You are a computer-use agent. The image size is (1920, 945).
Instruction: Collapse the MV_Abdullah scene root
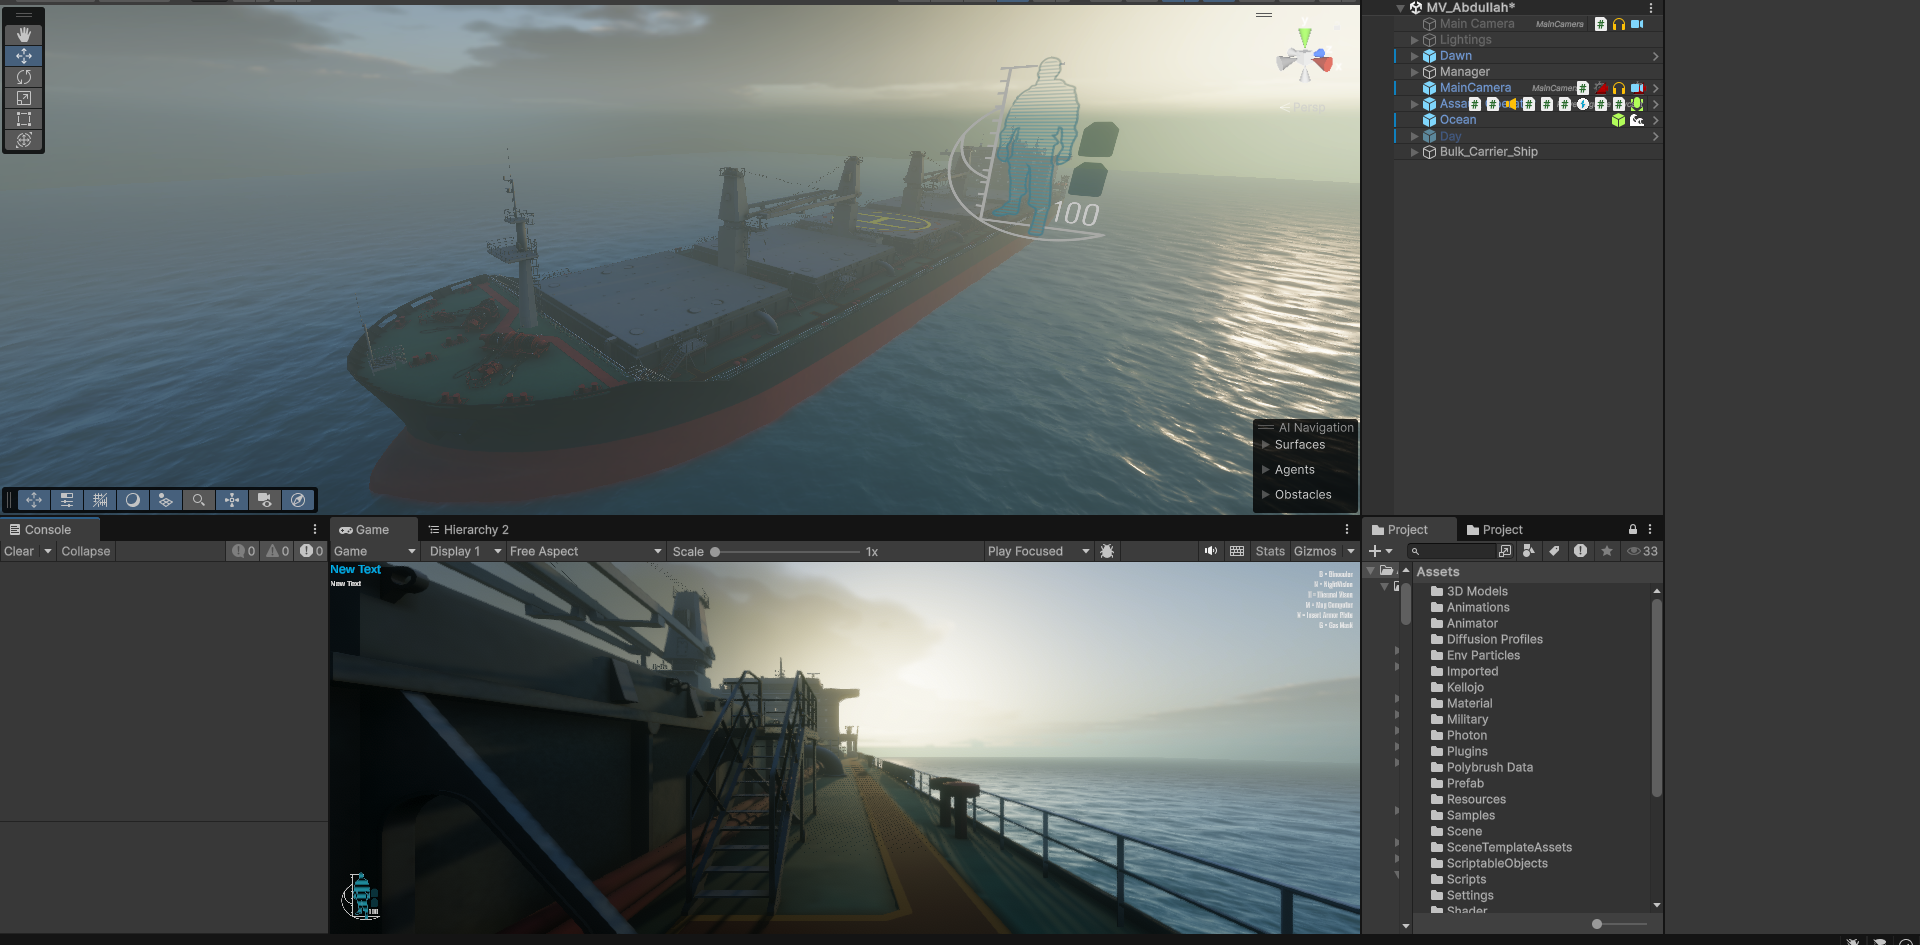[x=1400, y=8]
